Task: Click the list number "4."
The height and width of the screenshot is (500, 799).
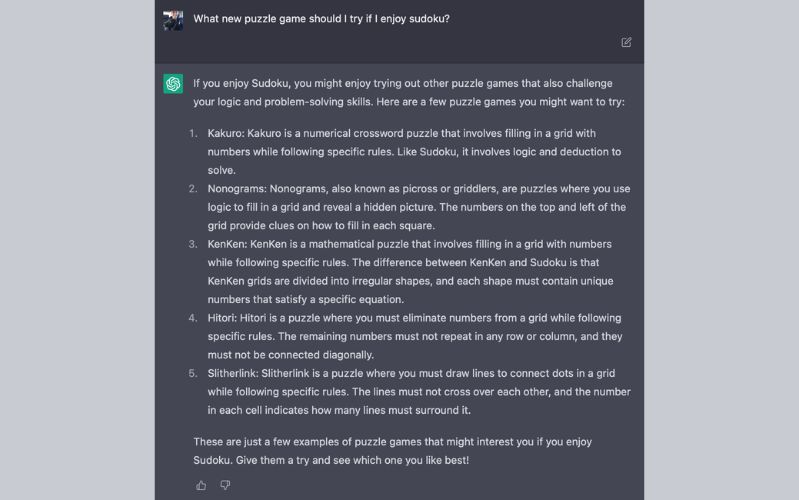Action: coord(192,318)
